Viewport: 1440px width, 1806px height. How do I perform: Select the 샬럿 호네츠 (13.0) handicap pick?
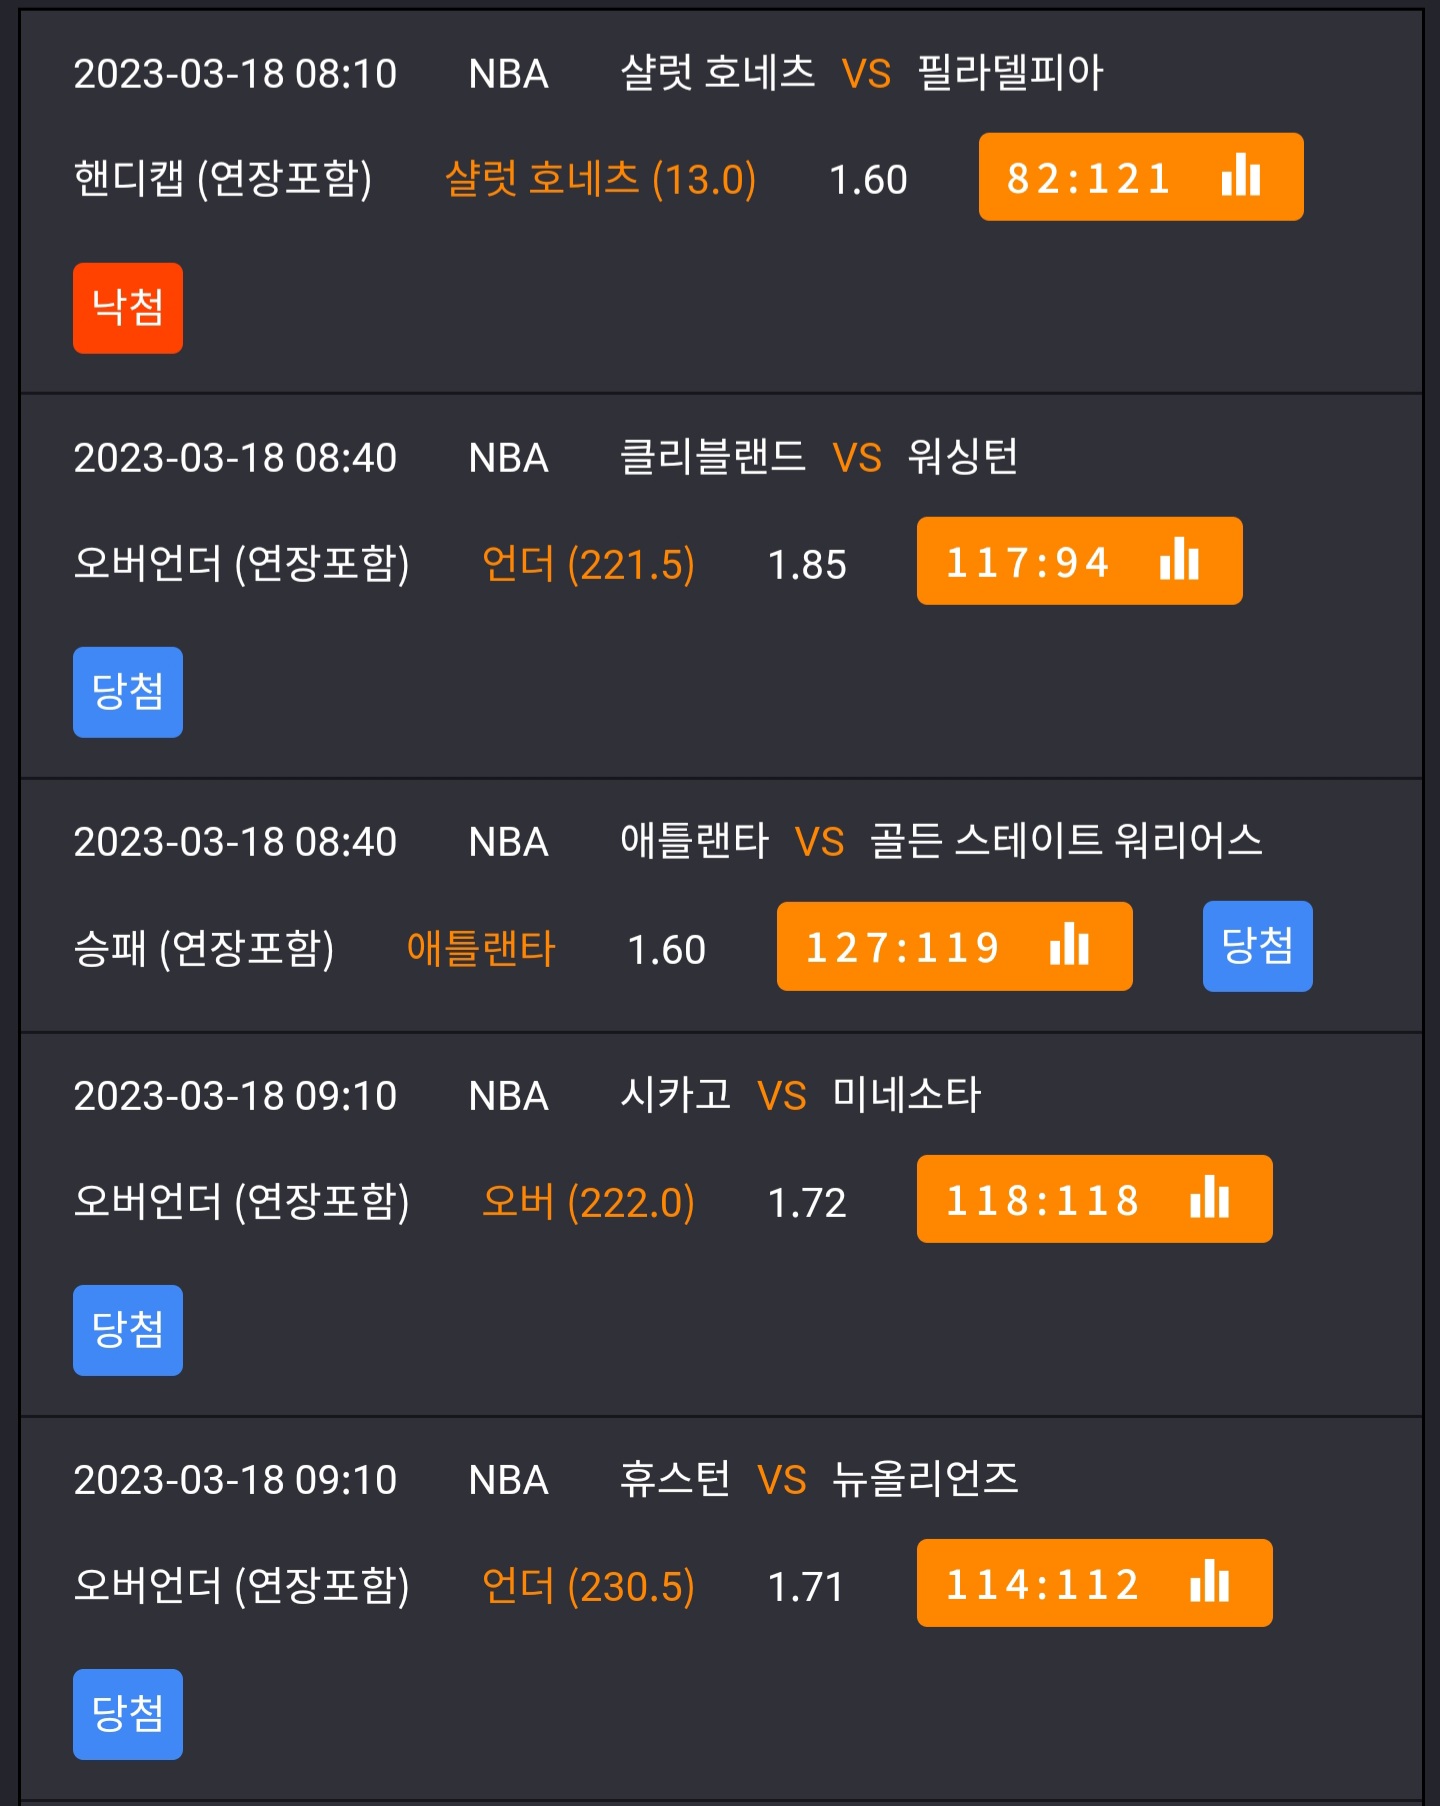click(600, 179)
